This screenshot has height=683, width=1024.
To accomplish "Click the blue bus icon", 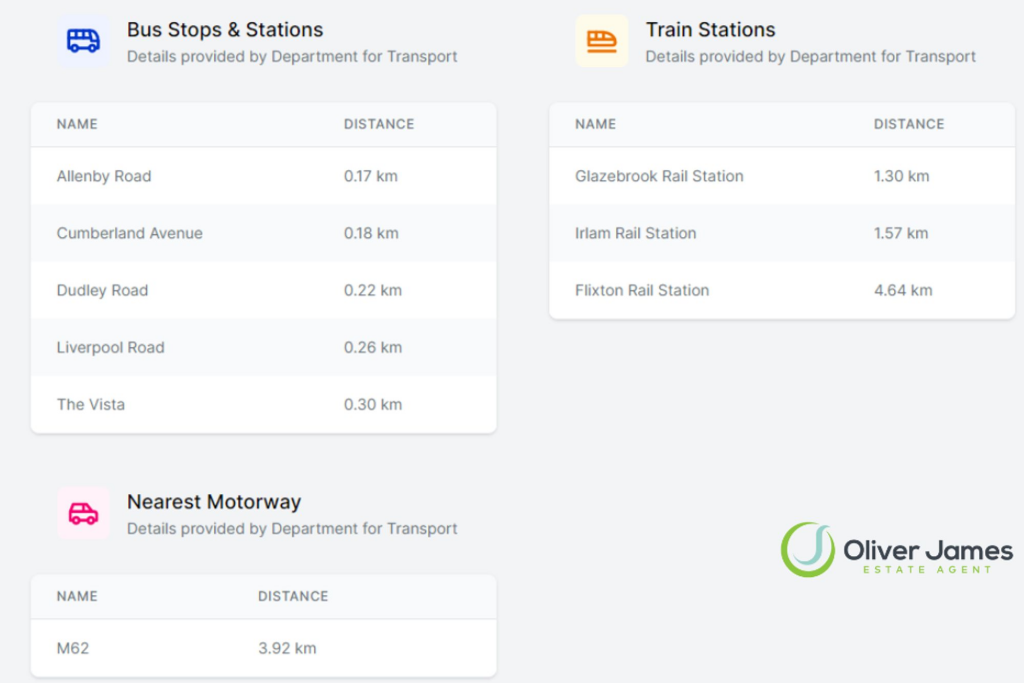I will click(83, 40).
